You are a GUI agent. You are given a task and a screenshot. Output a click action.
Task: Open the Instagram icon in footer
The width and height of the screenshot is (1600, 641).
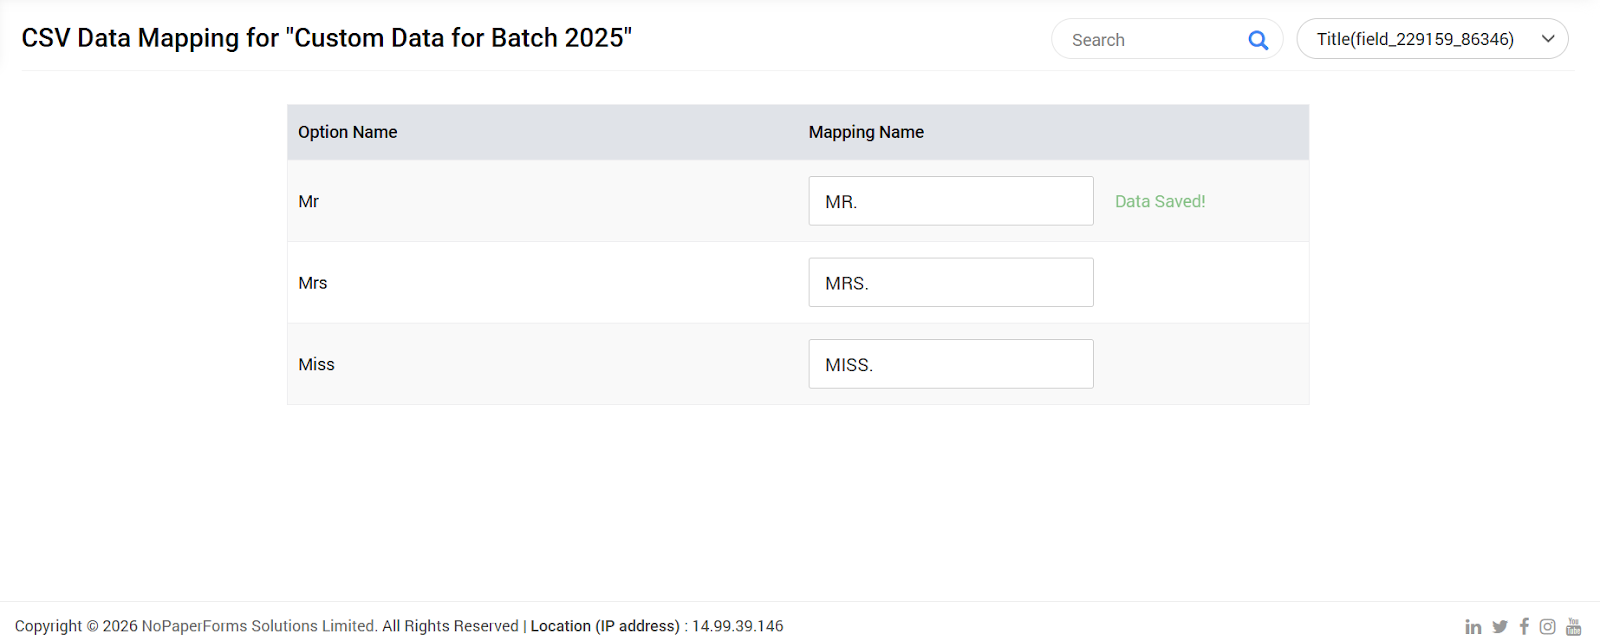pyautogui.click(x=1547, y=627)
